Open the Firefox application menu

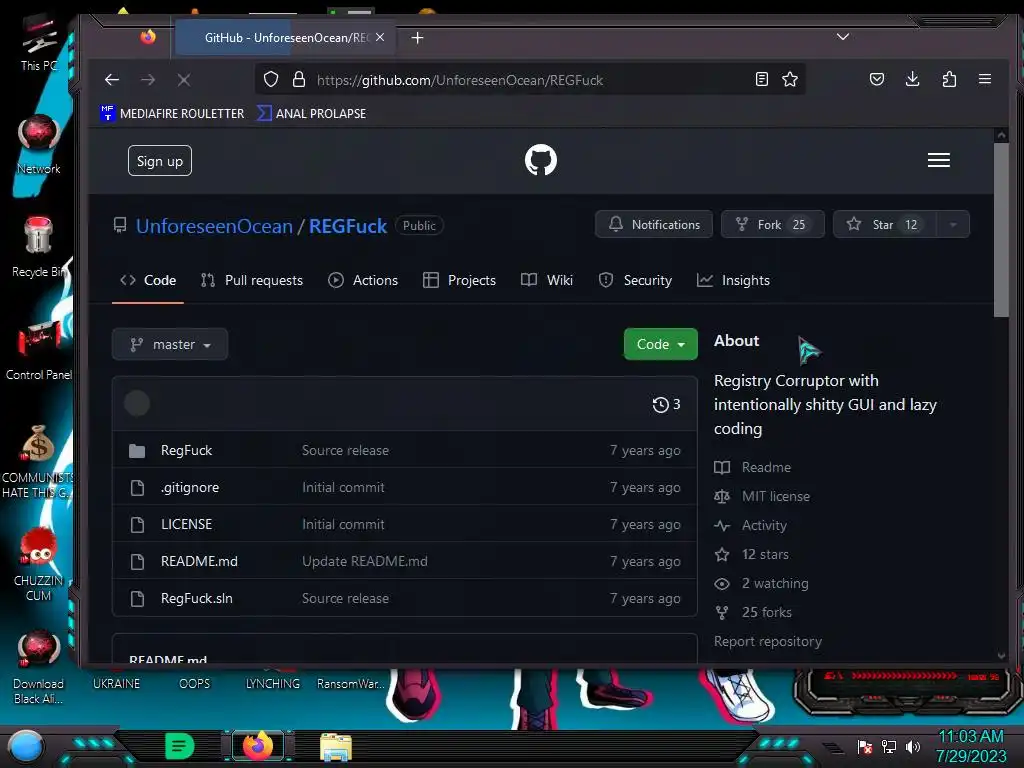pos(985,80)
